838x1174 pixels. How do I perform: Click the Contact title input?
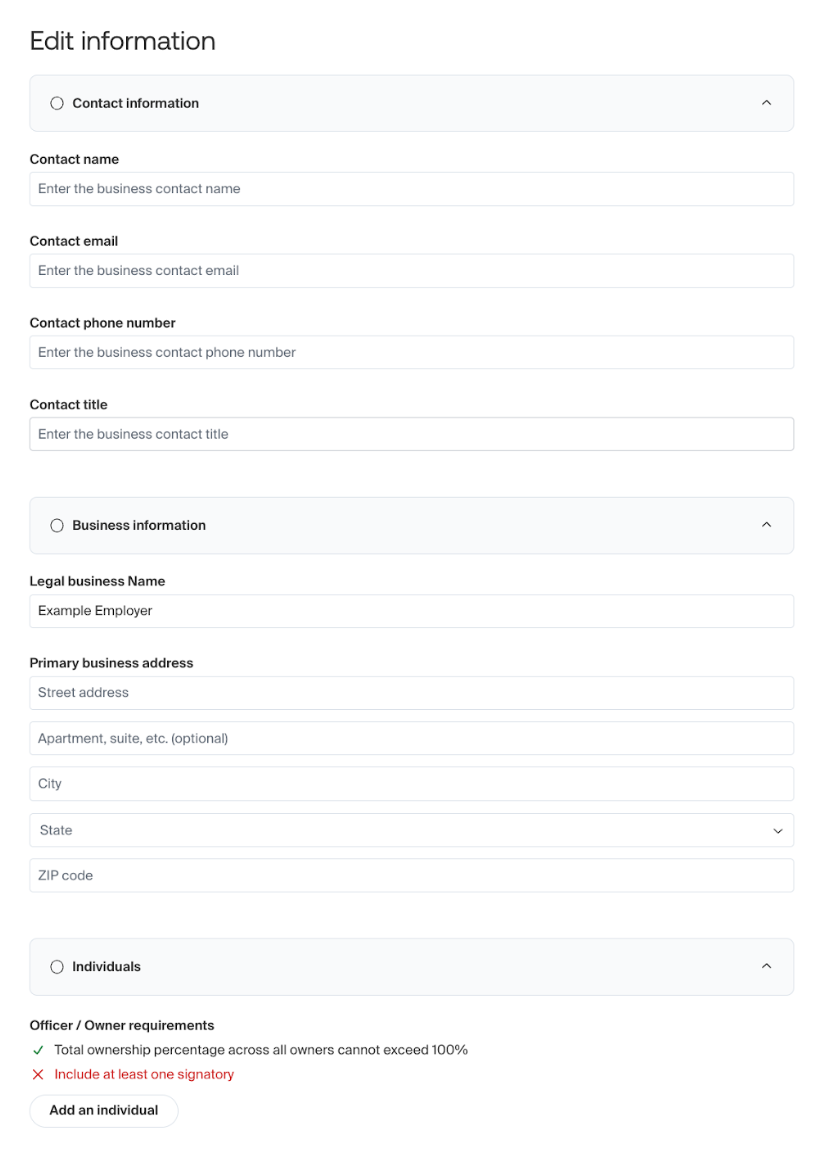[411, 434]
